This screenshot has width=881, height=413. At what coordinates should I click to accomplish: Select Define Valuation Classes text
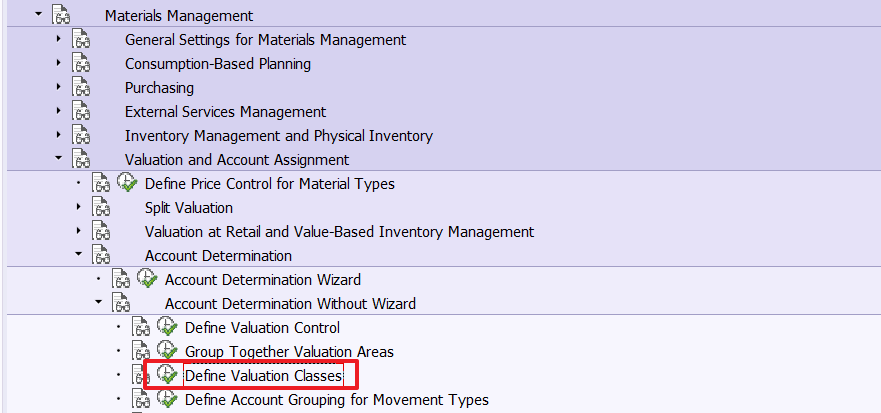click(263, 376)
